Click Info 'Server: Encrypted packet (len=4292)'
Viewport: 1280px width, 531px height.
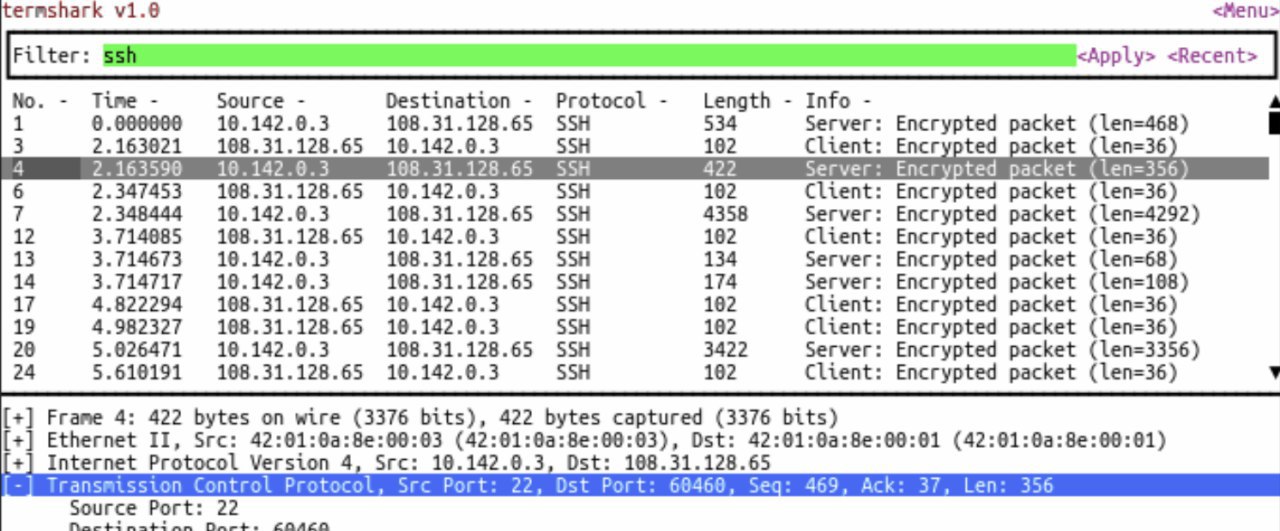coord(1003,214)
